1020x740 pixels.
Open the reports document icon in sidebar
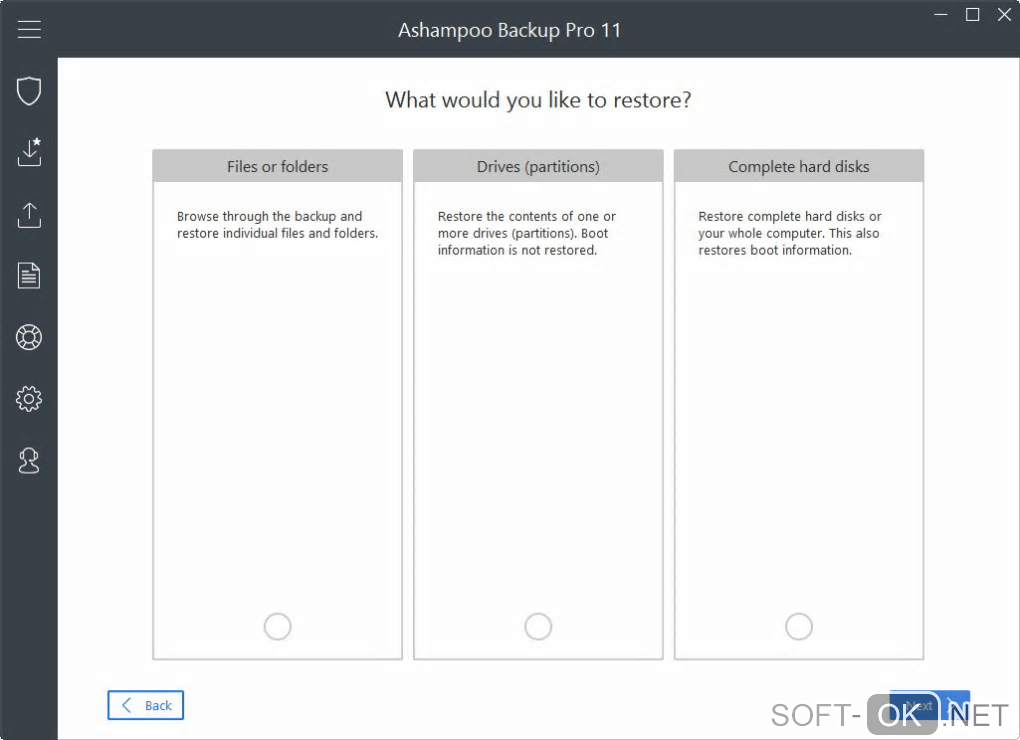tap(29, 276)
